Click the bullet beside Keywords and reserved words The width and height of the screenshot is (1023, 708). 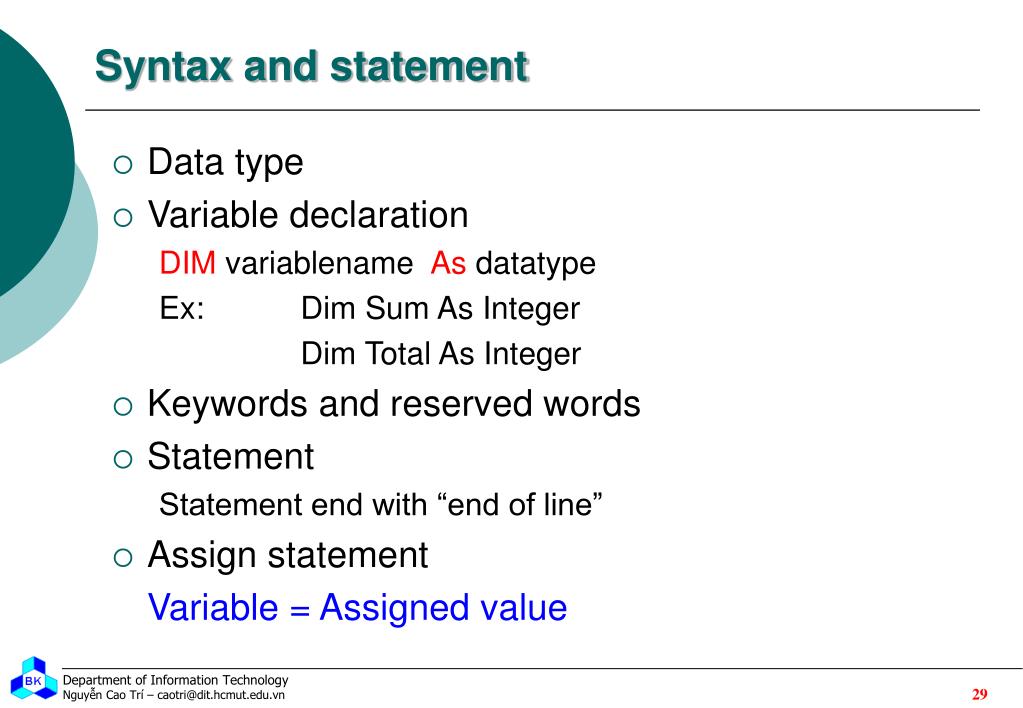(123, 406)
